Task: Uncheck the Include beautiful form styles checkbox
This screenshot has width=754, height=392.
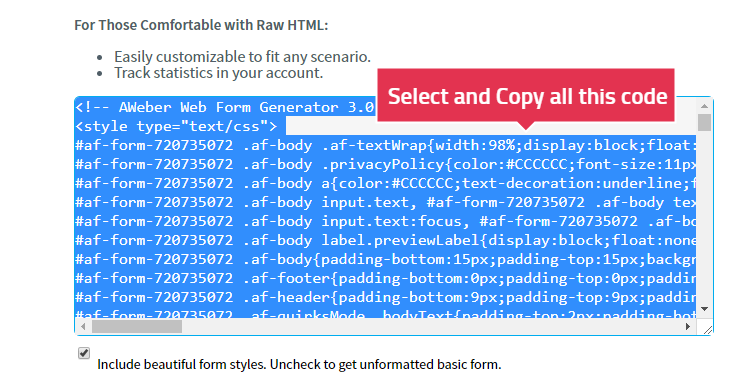Action: [84, 353]
